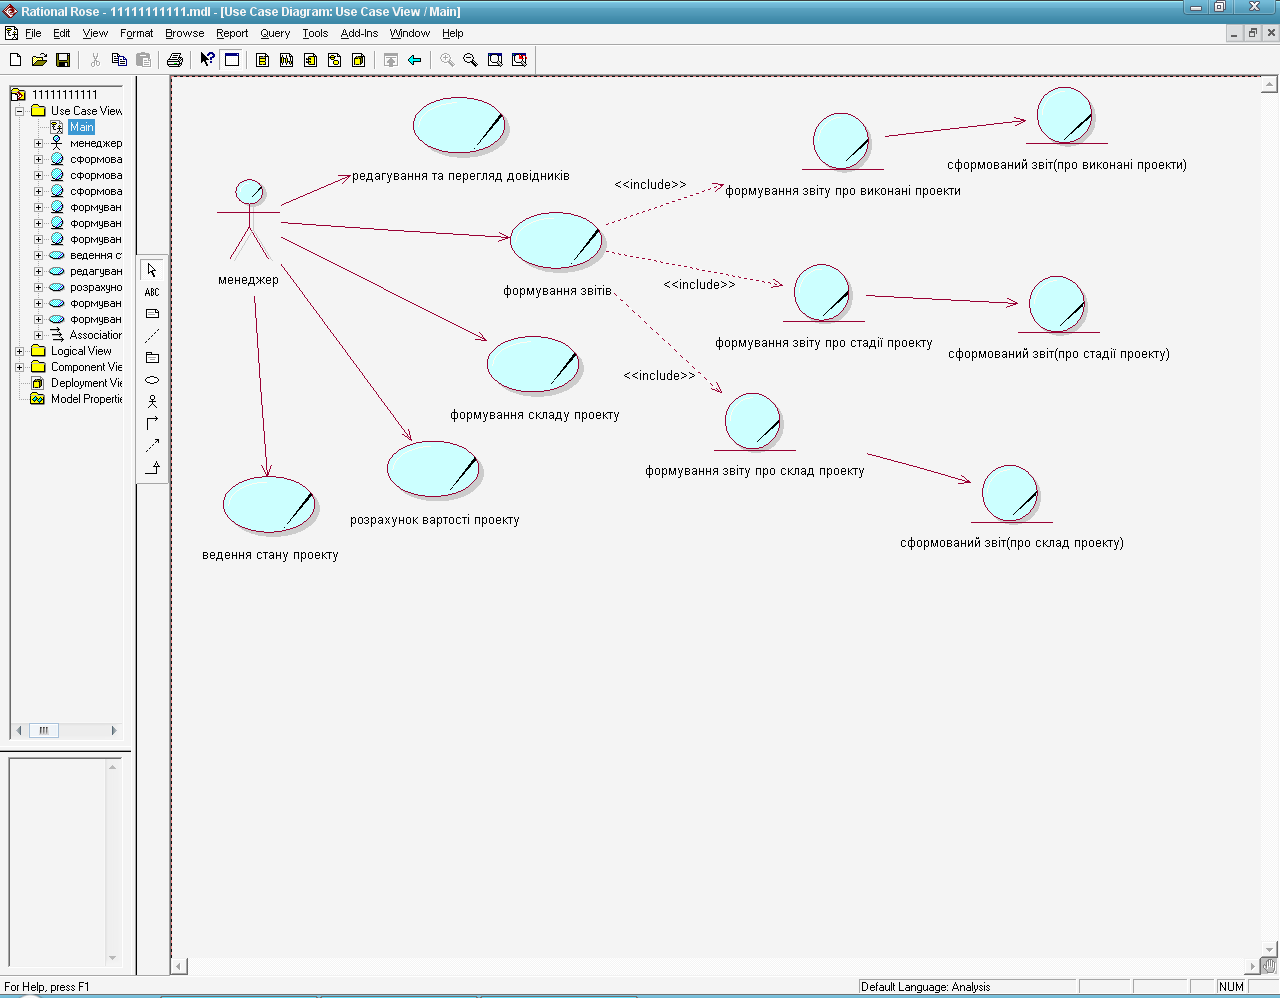
Task: Move the browser's horizontal scrollbar thumb
Action: [x=43, y=731]
